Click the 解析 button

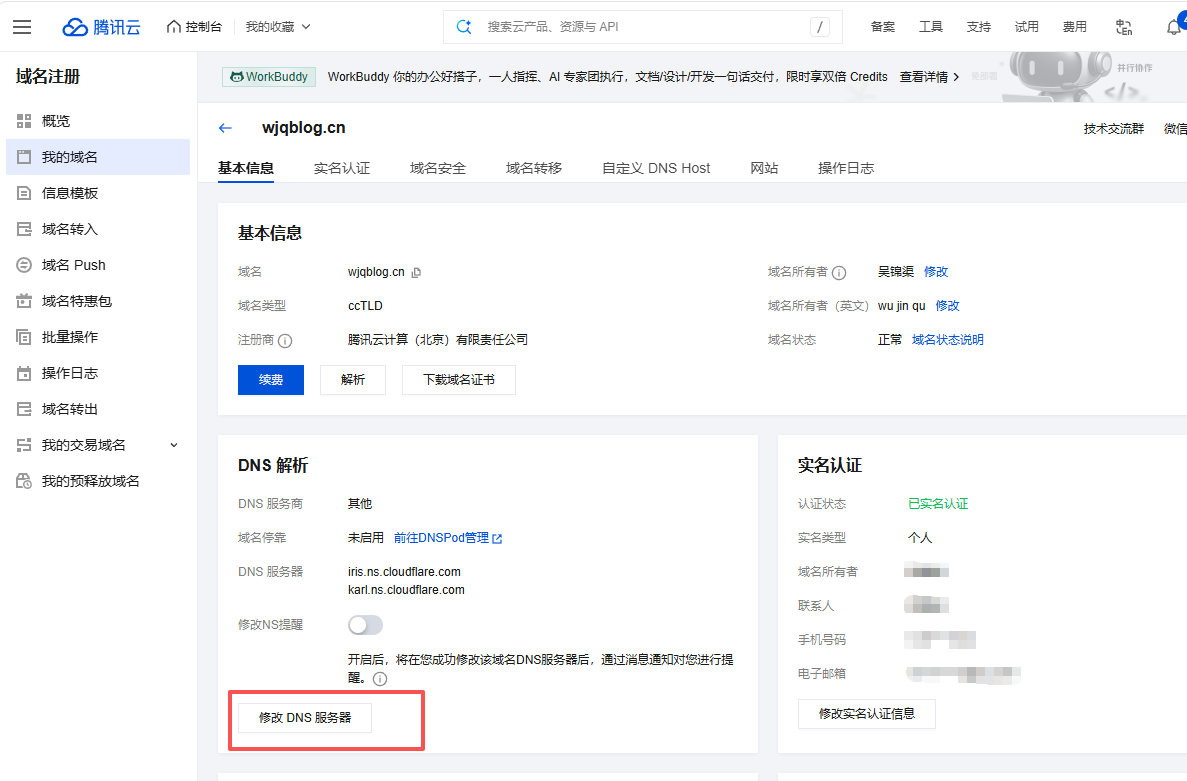(353, 380)
